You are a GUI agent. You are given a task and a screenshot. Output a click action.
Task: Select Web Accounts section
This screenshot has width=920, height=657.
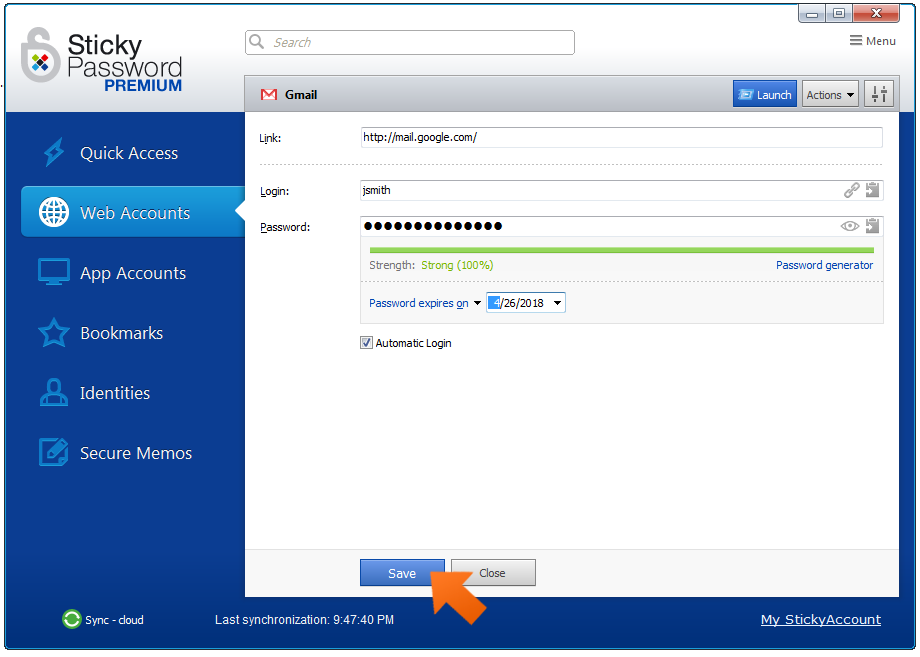coord(133,212)
